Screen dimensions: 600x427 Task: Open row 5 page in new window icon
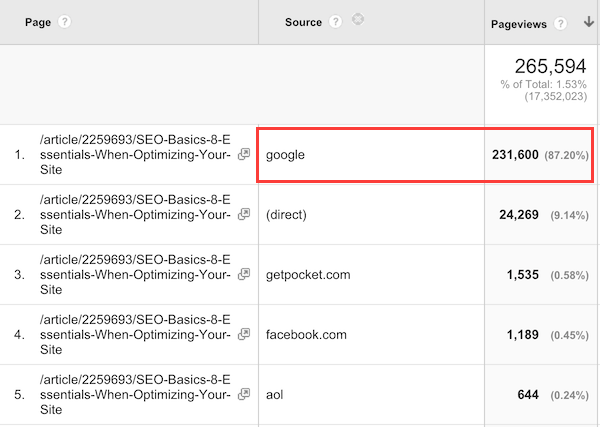[244, 391]
